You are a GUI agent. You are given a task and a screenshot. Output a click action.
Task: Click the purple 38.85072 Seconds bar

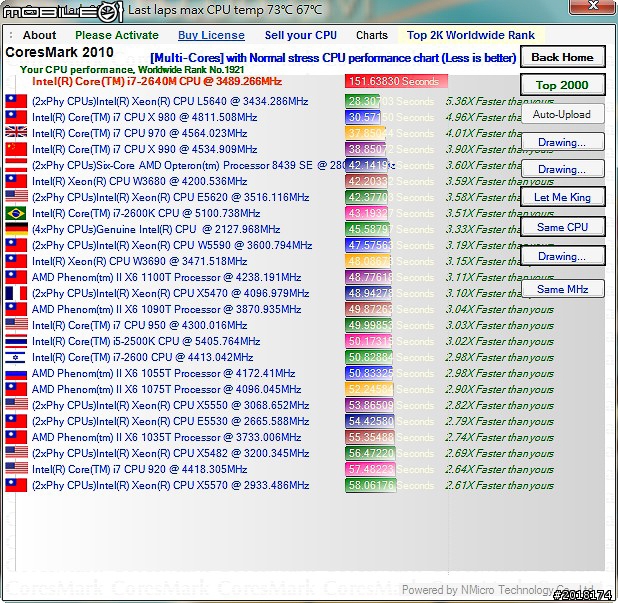coord(366,149)
